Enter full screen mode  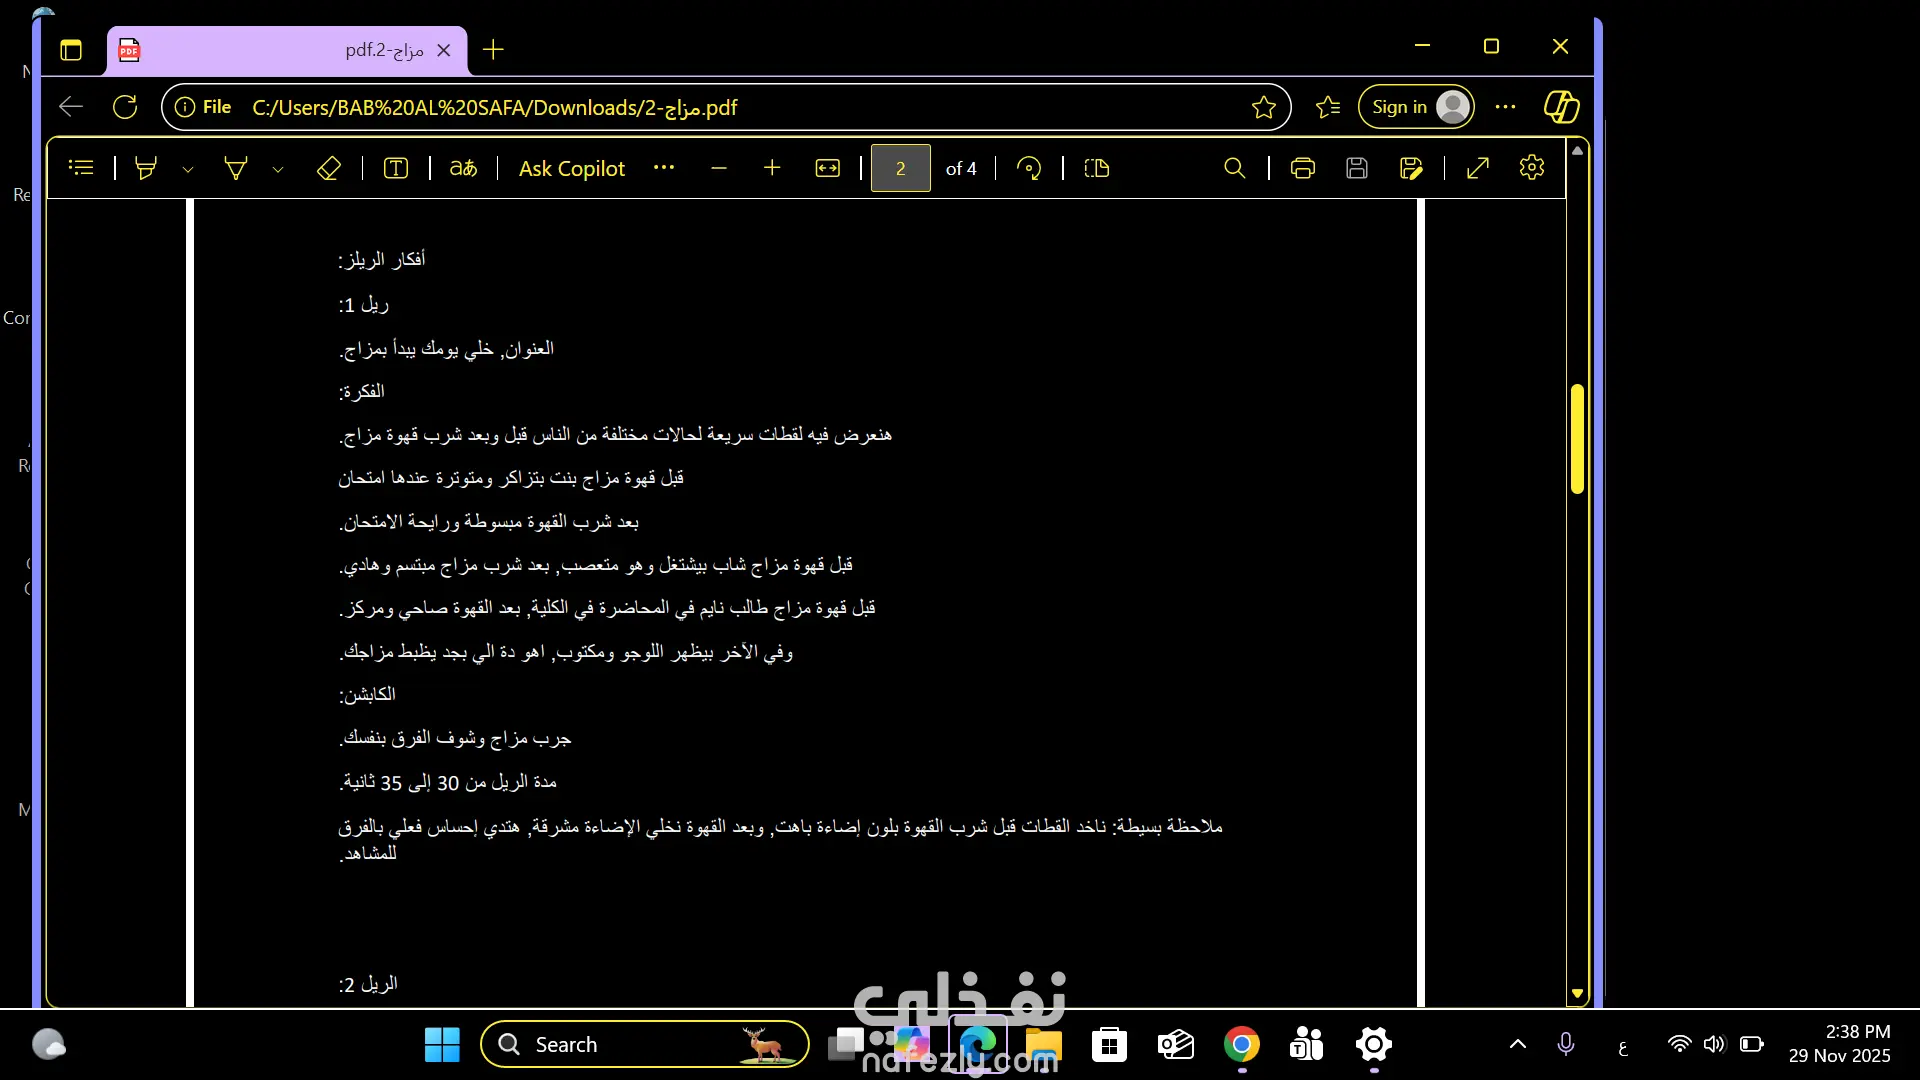[x=1478, y=168]
